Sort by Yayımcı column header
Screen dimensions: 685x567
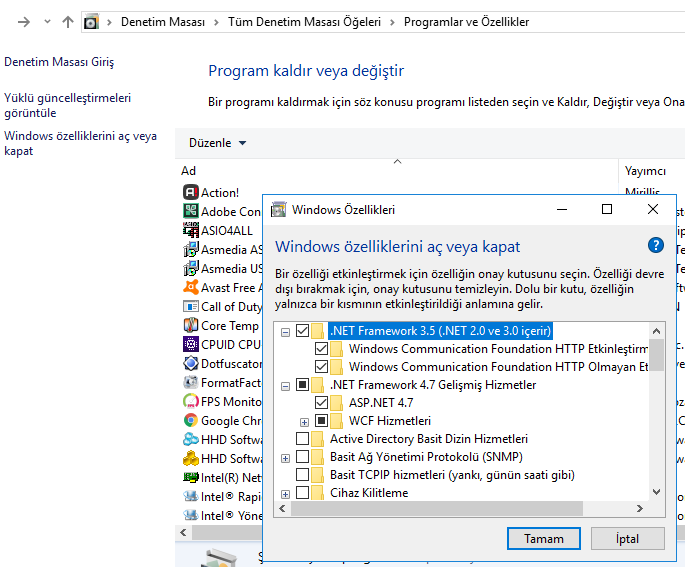coord(645,171)
